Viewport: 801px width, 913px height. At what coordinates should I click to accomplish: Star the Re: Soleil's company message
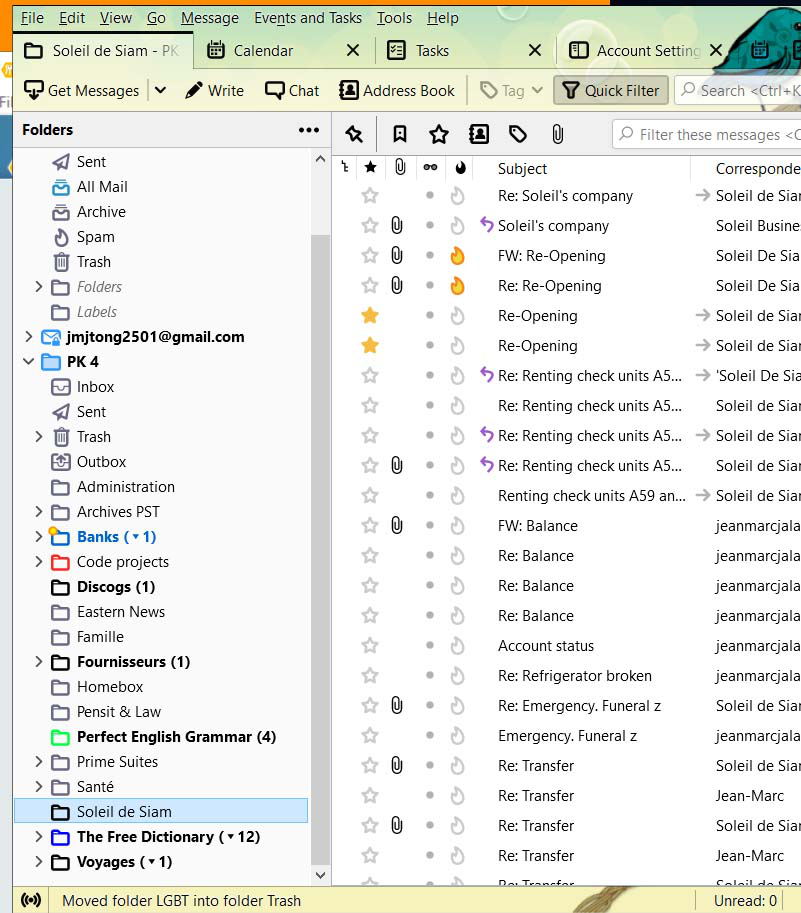click(x=370, y=196)
